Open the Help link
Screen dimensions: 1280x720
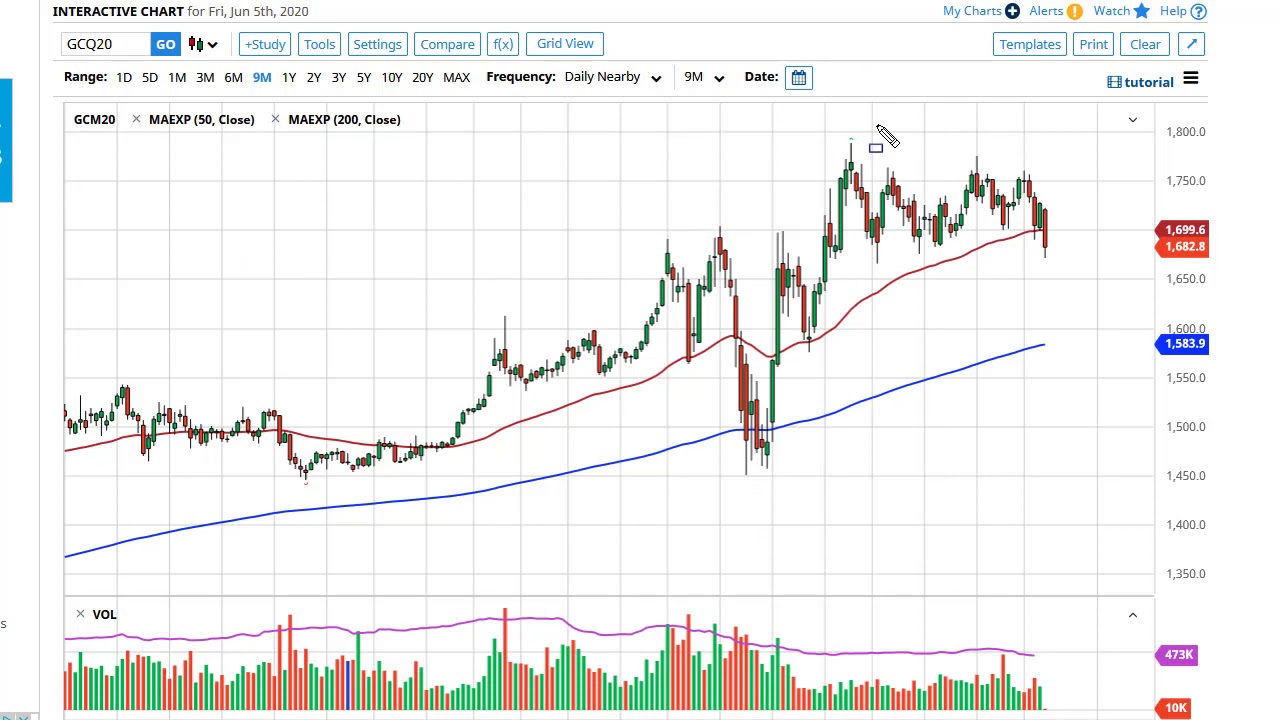(1173, 11)
